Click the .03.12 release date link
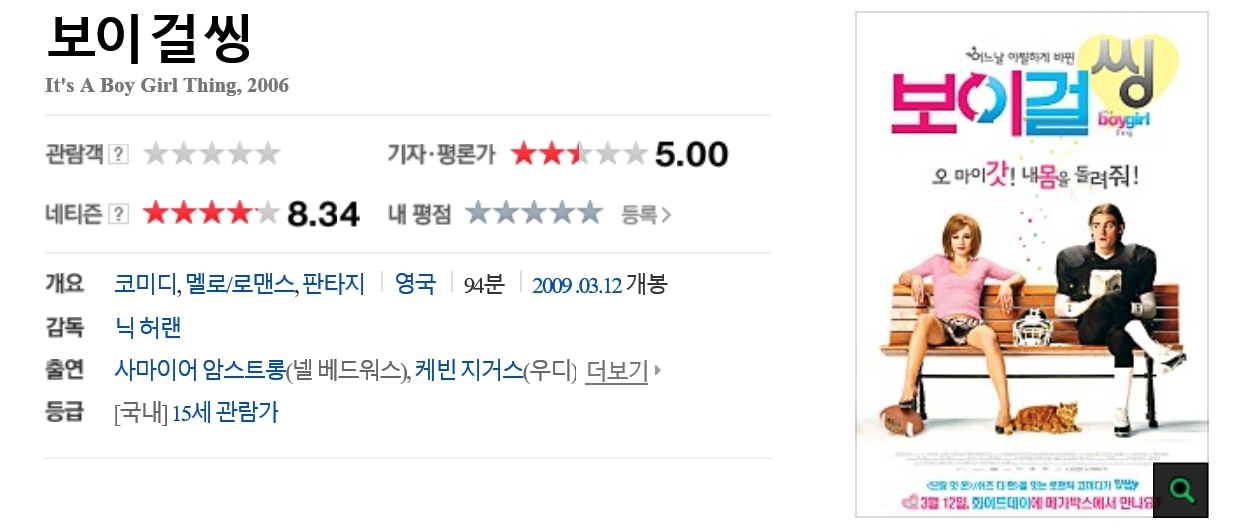1239x527 pixels. tap(600, 285)
